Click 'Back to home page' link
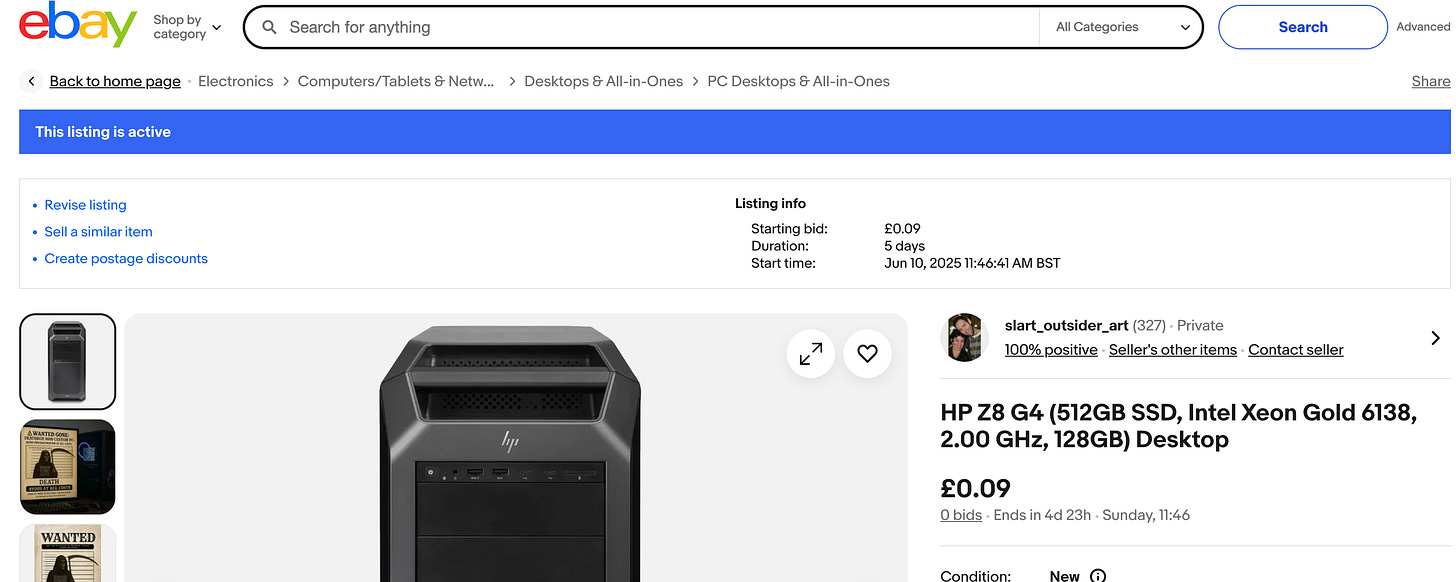1456x582 pixels. (x=115, y=82)
